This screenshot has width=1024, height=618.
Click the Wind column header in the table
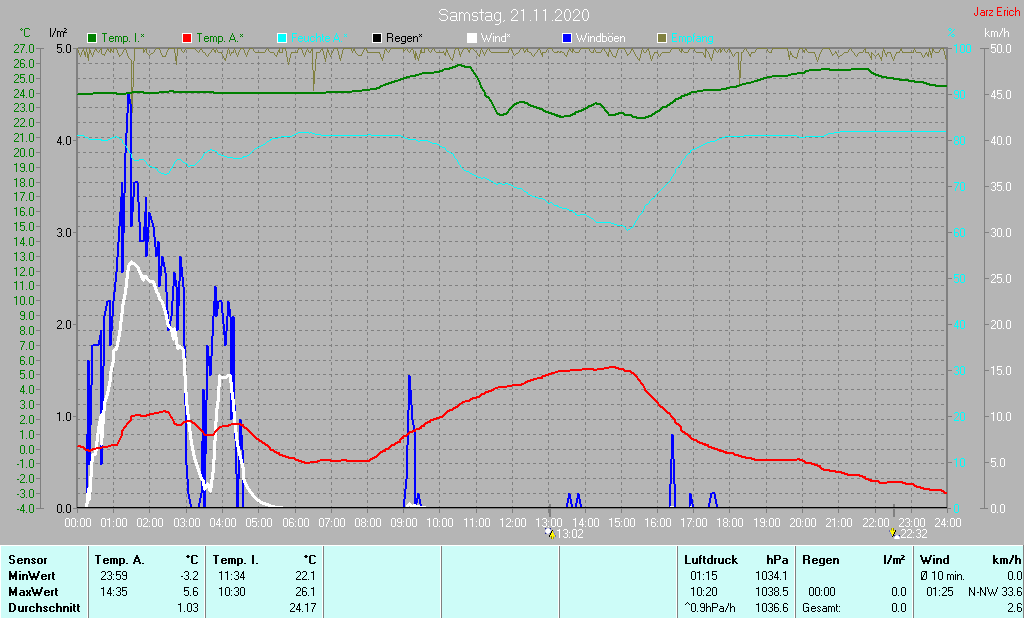click(x=934, y=560)
